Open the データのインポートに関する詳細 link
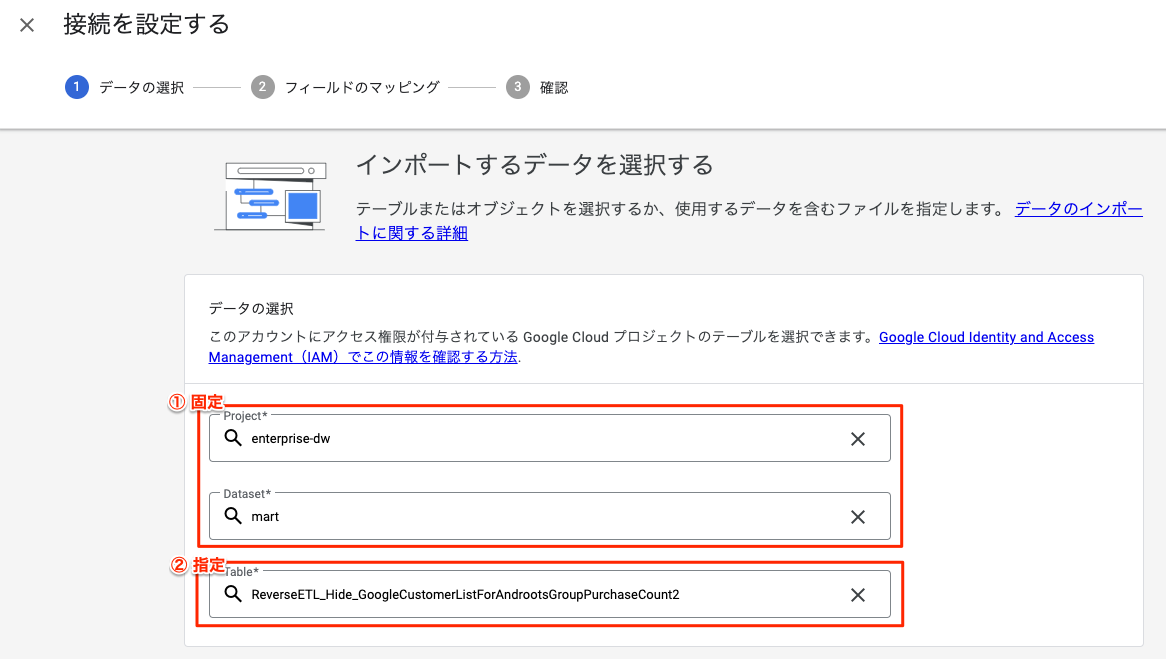The height and width of the screenshot is (659, 1166). tap(1078, 210)
